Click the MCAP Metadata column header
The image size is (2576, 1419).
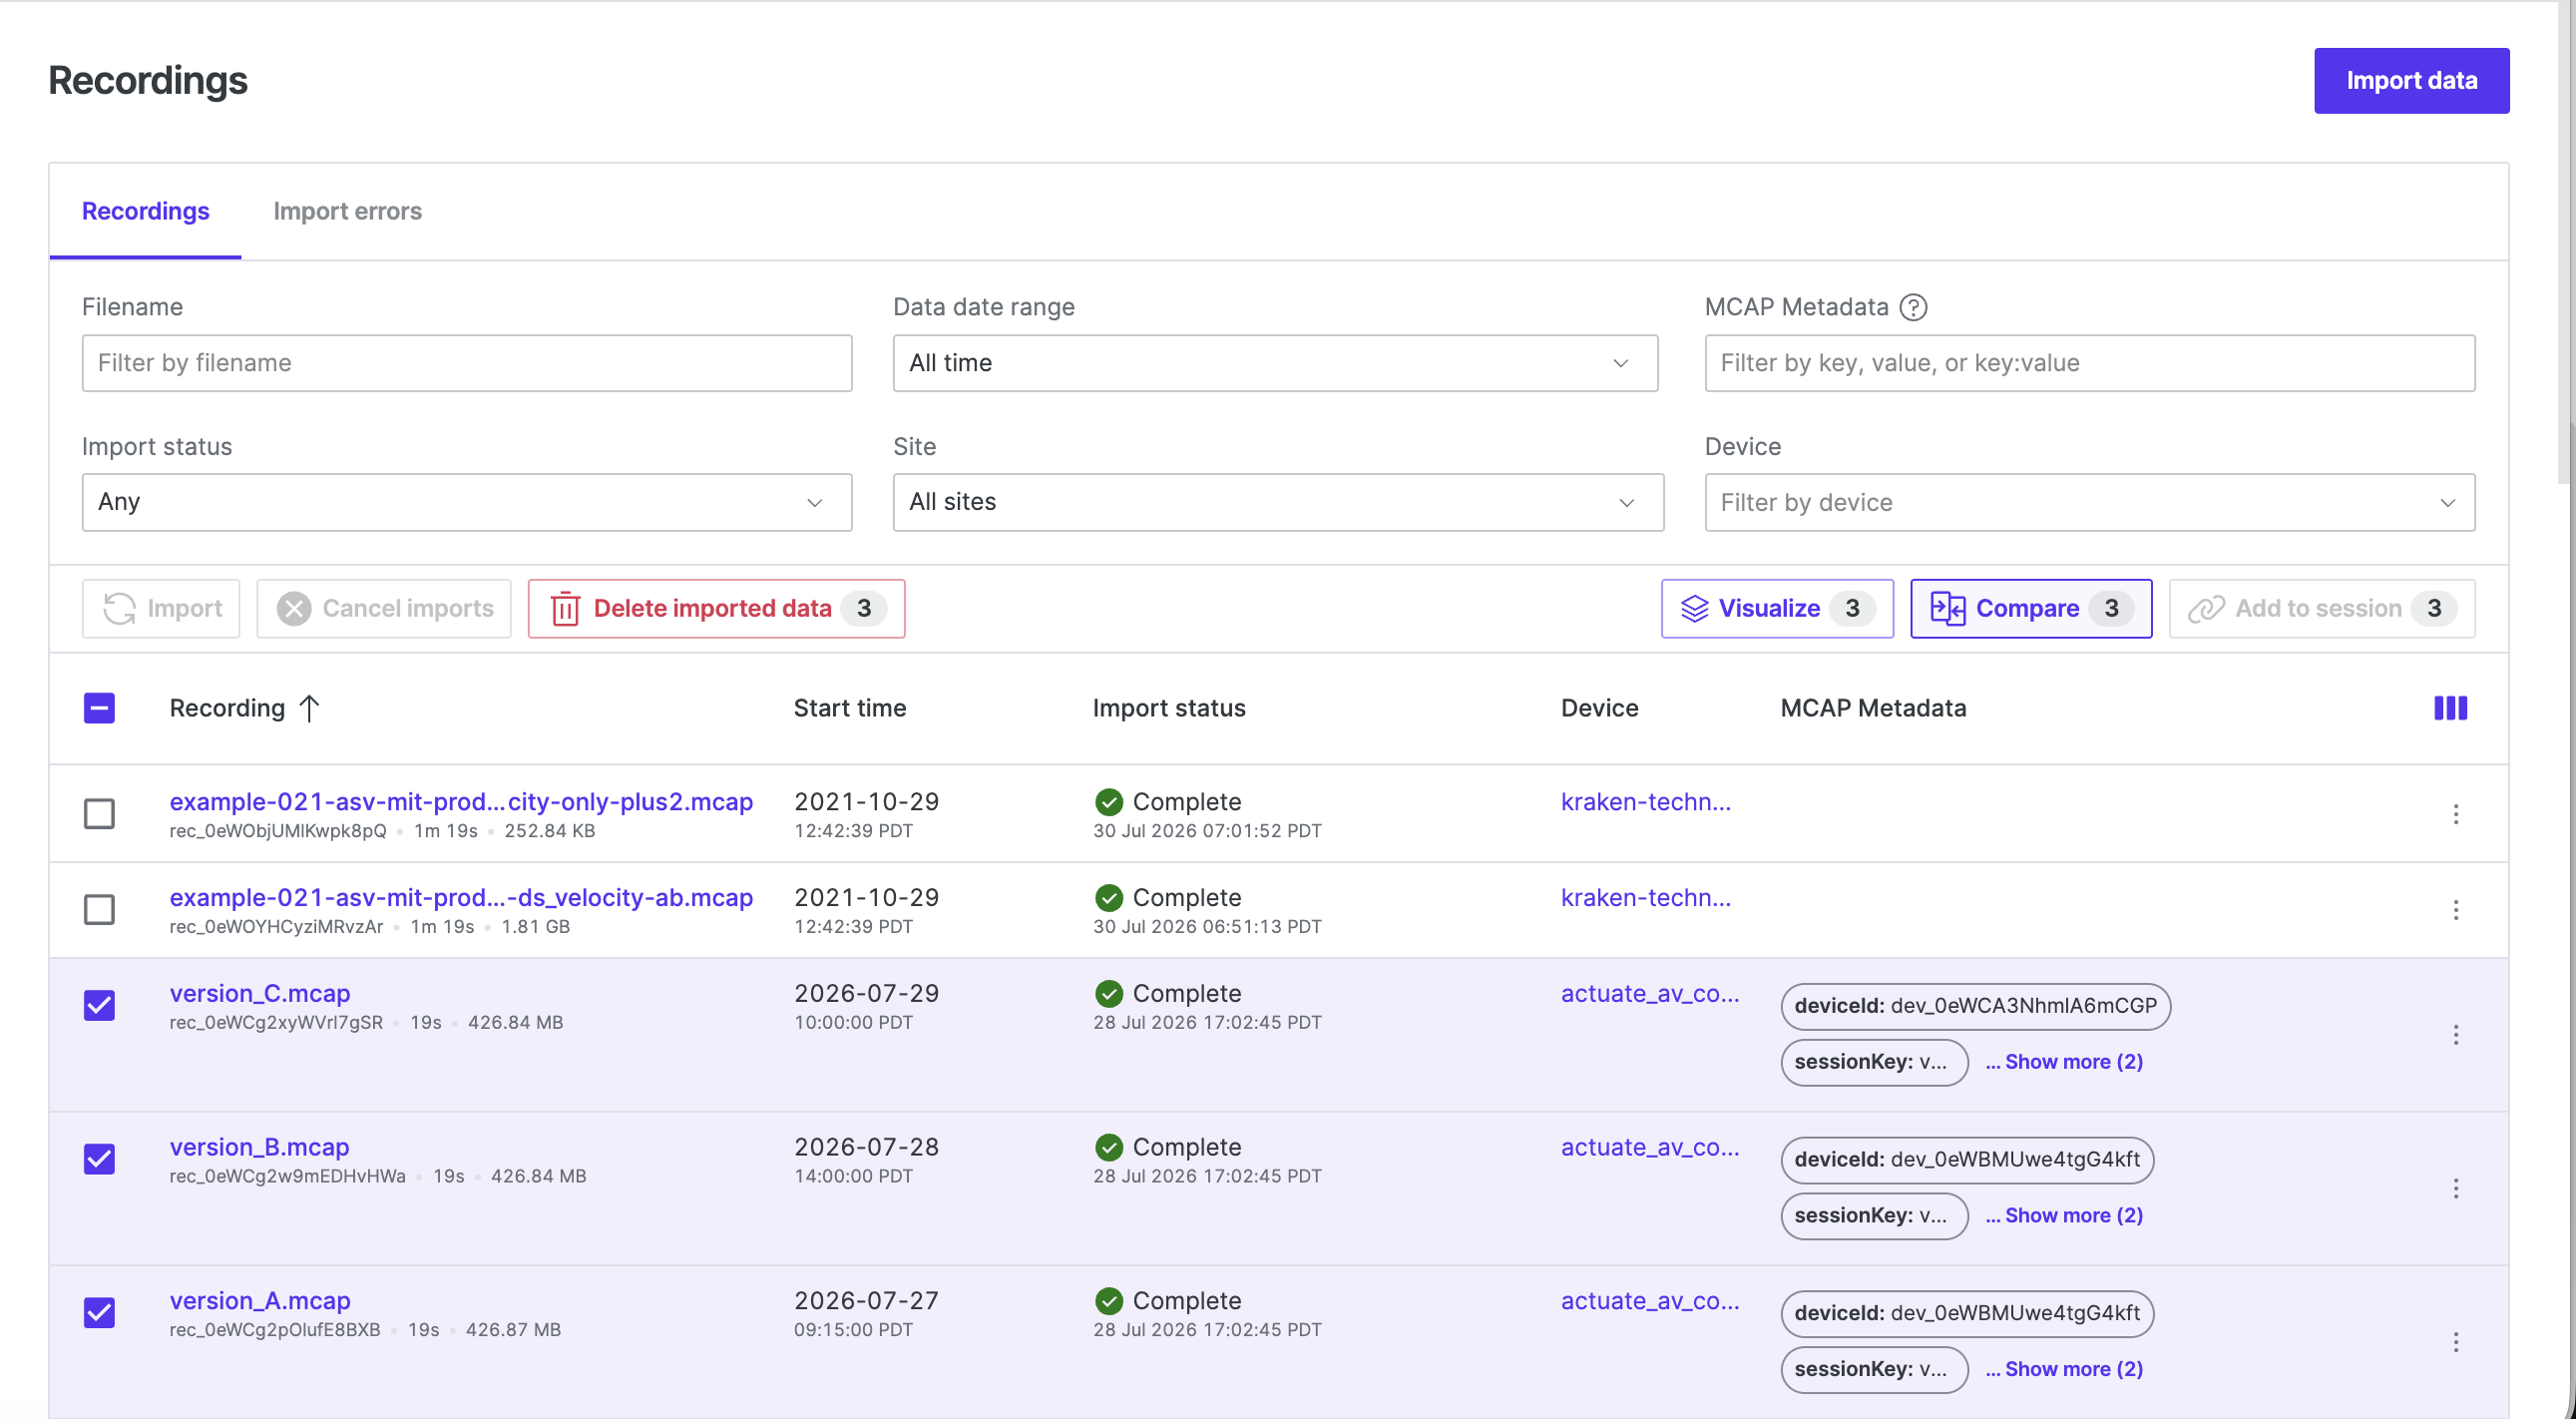(x=1873, y=708)
